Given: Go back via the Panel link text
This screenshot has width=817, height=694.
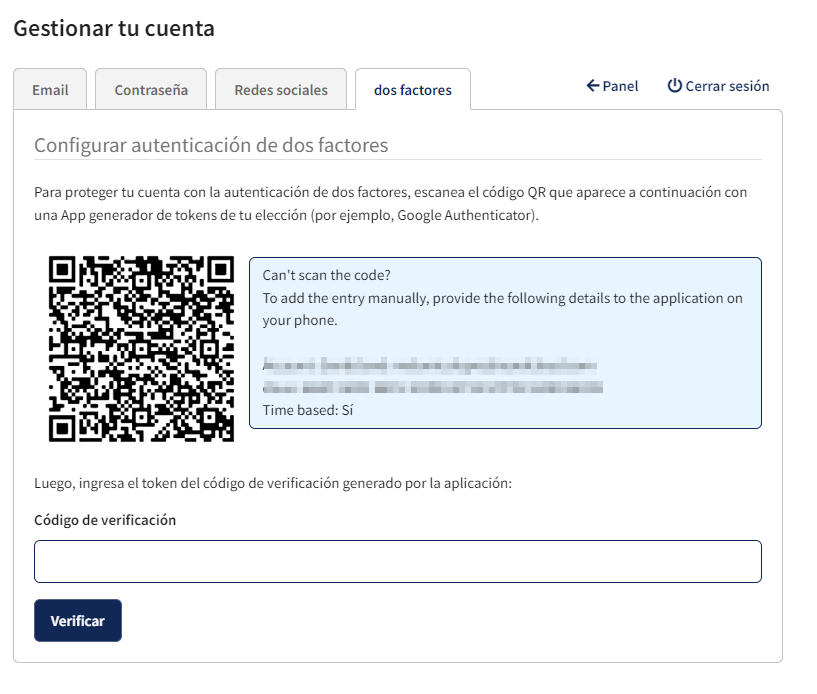Looking at the screenshot, I should (x=620, y=86).
